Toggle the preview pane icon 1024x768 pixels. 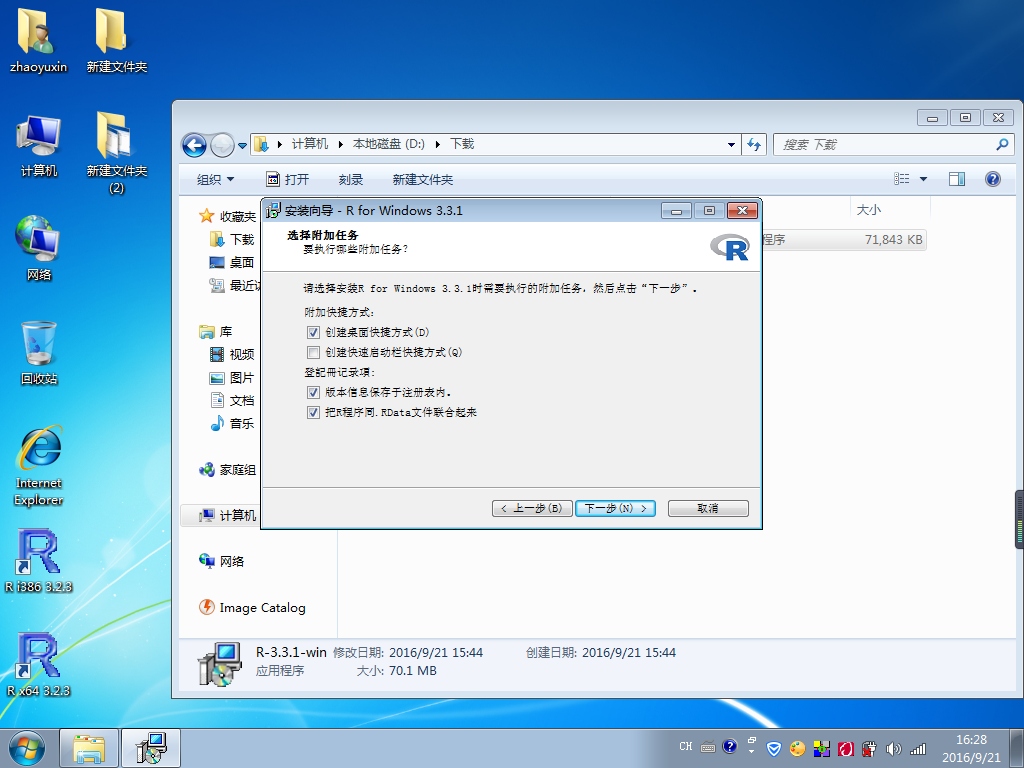pos(957,179)
